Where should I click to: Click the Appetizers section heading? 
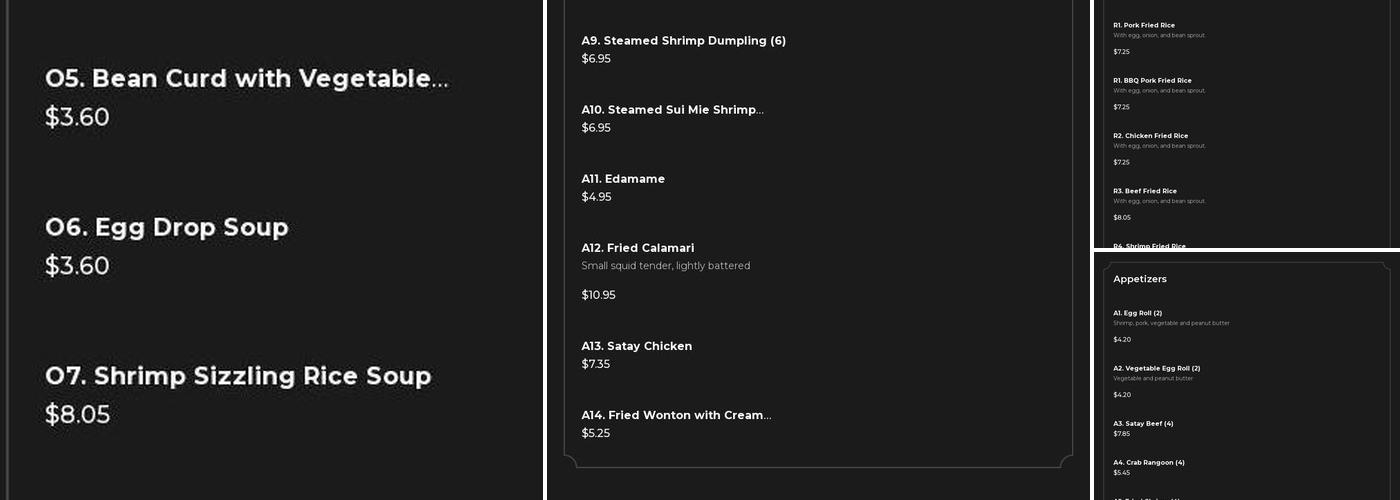[x=1140, y=279]
